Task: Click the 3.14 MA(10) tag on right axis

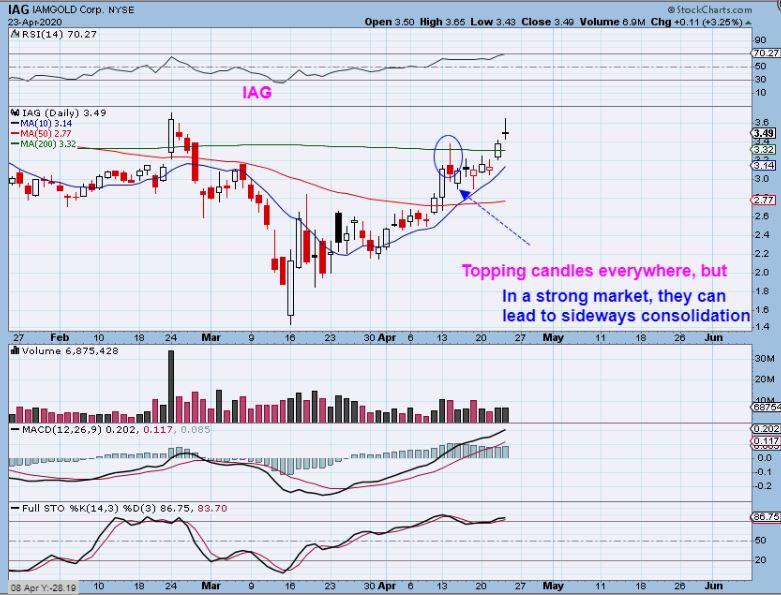Action: (x=764, y=165)
